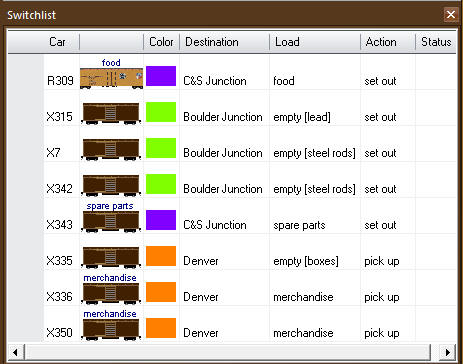
Task: Close the Switchlist window
Action: [451, 15]
